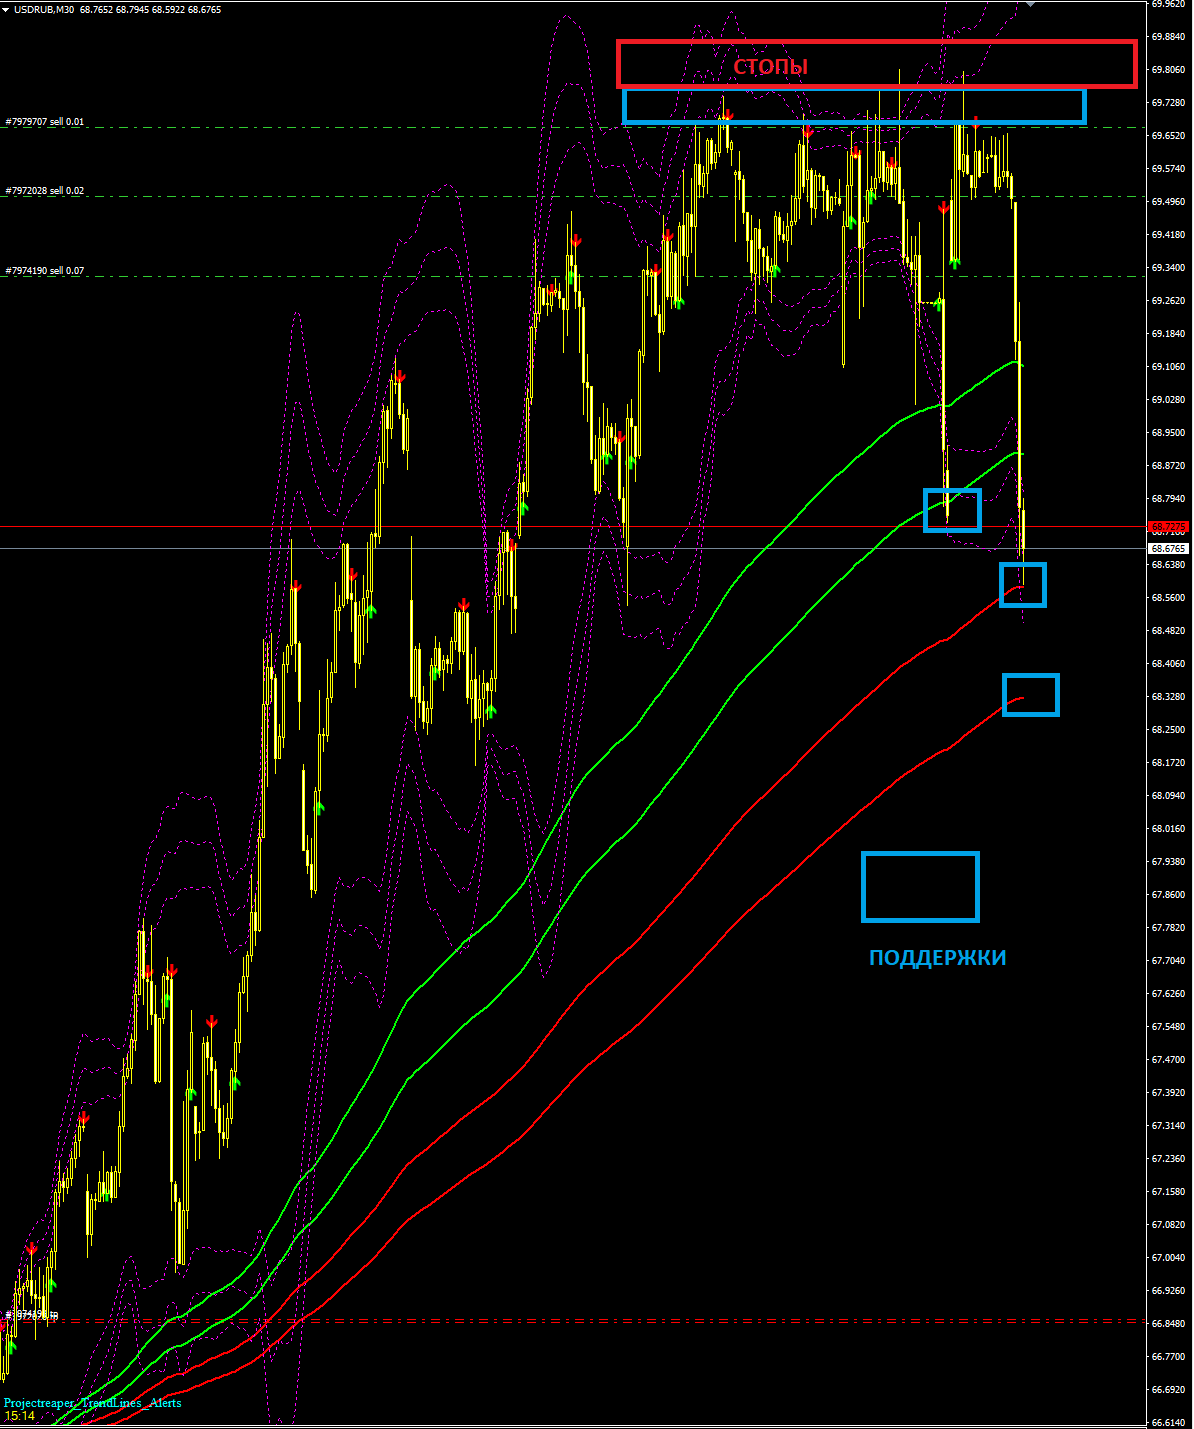Click the Projectreaper_TrendLines_Alerts indicator label
This screenshot has width=1194, height=1429.
[x=93, y=1403]
